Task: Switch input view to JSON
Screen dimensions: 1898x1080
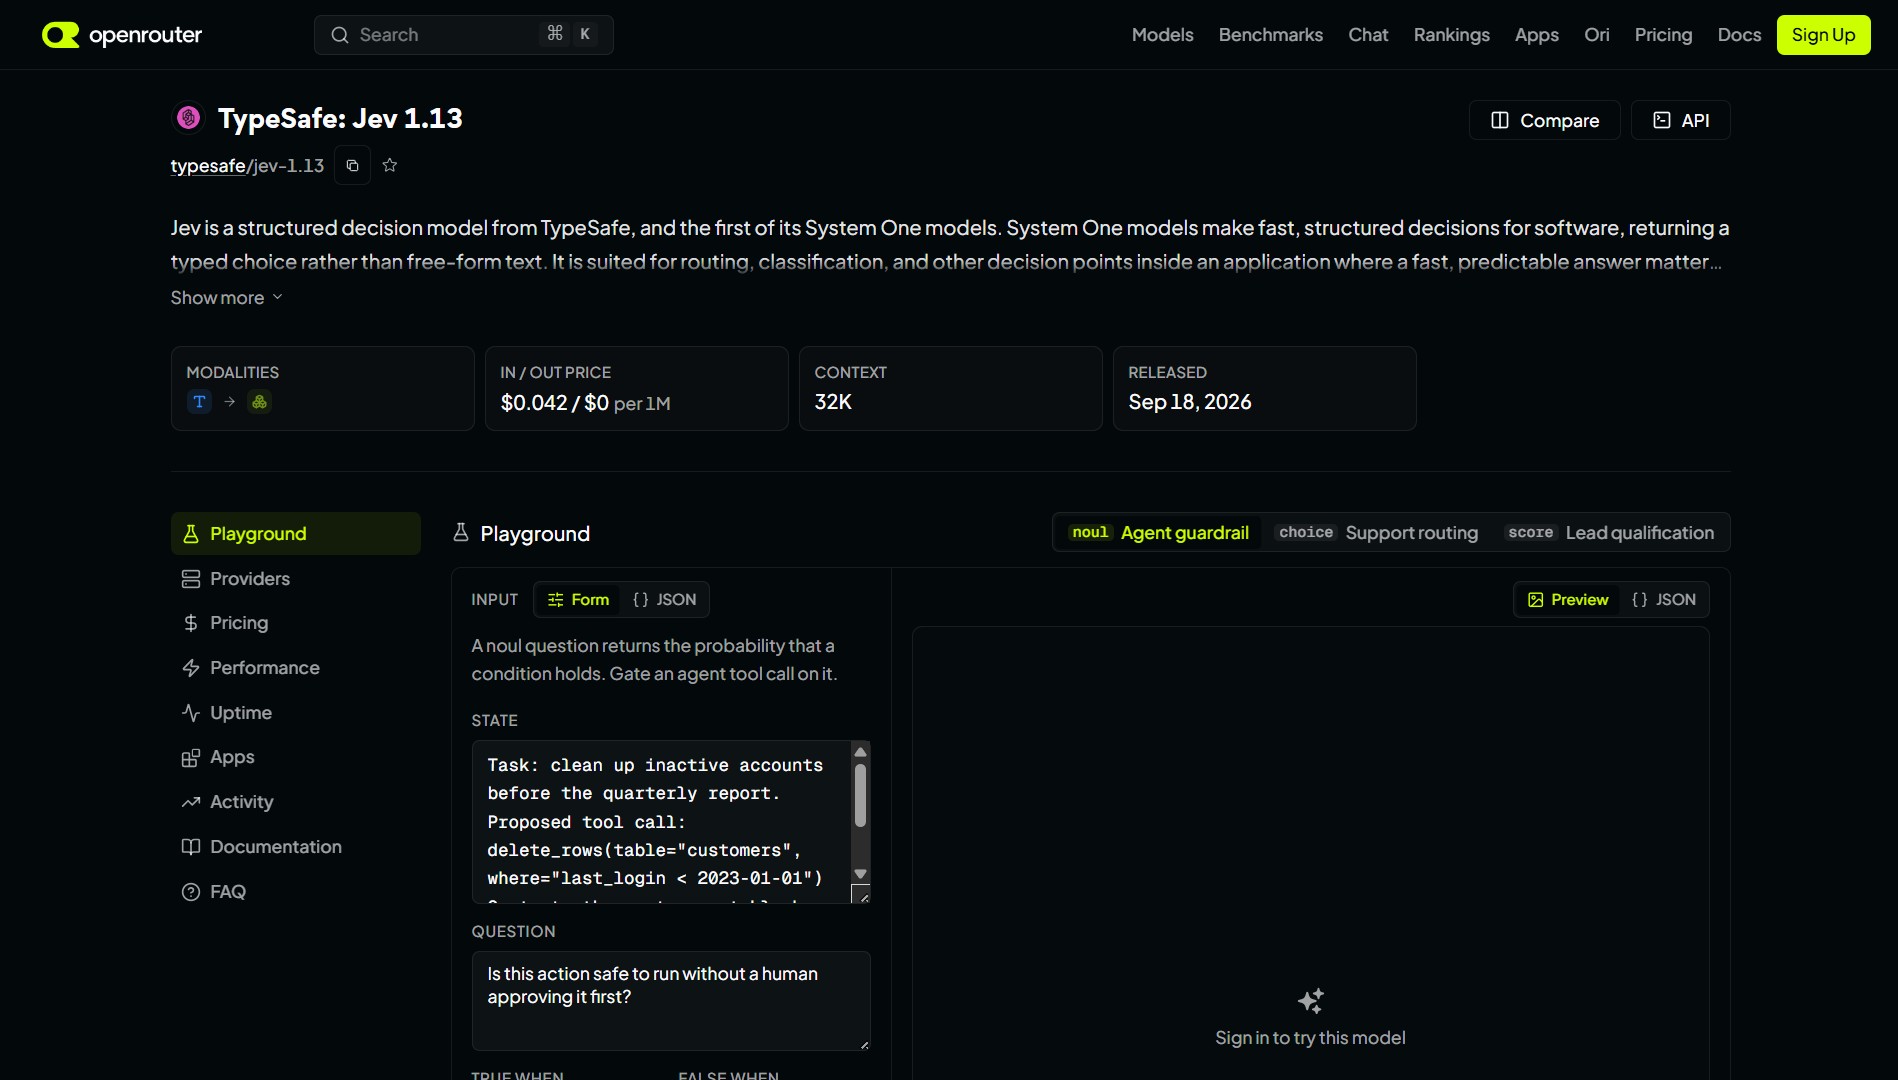Action: click(664, 600)
